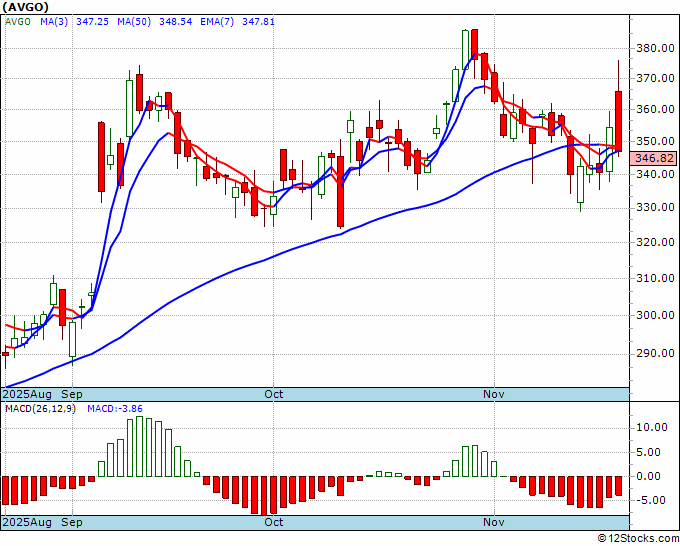680x546 pixels.
Task: Click the 330.00 price axis label
Action: pos(655,207)
